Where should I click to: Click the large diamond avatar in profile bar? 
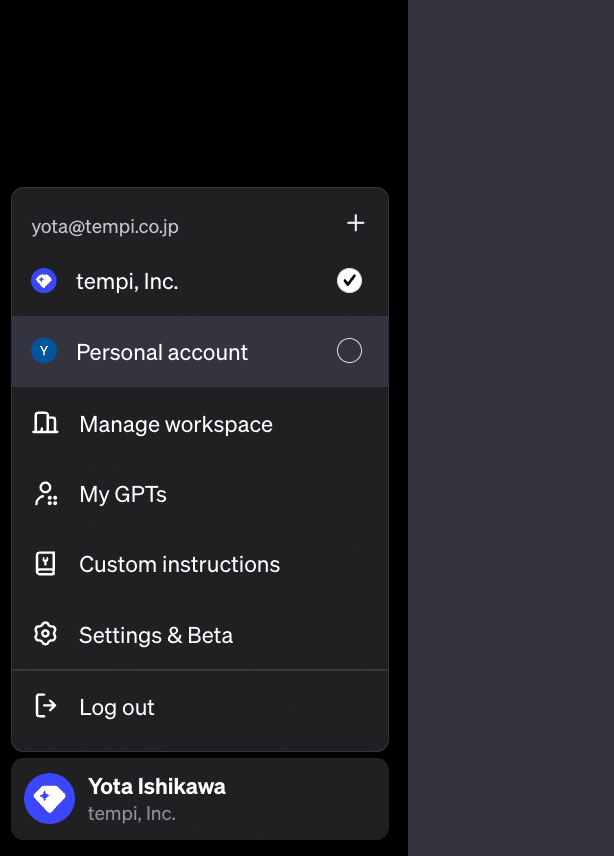(49, 798)
